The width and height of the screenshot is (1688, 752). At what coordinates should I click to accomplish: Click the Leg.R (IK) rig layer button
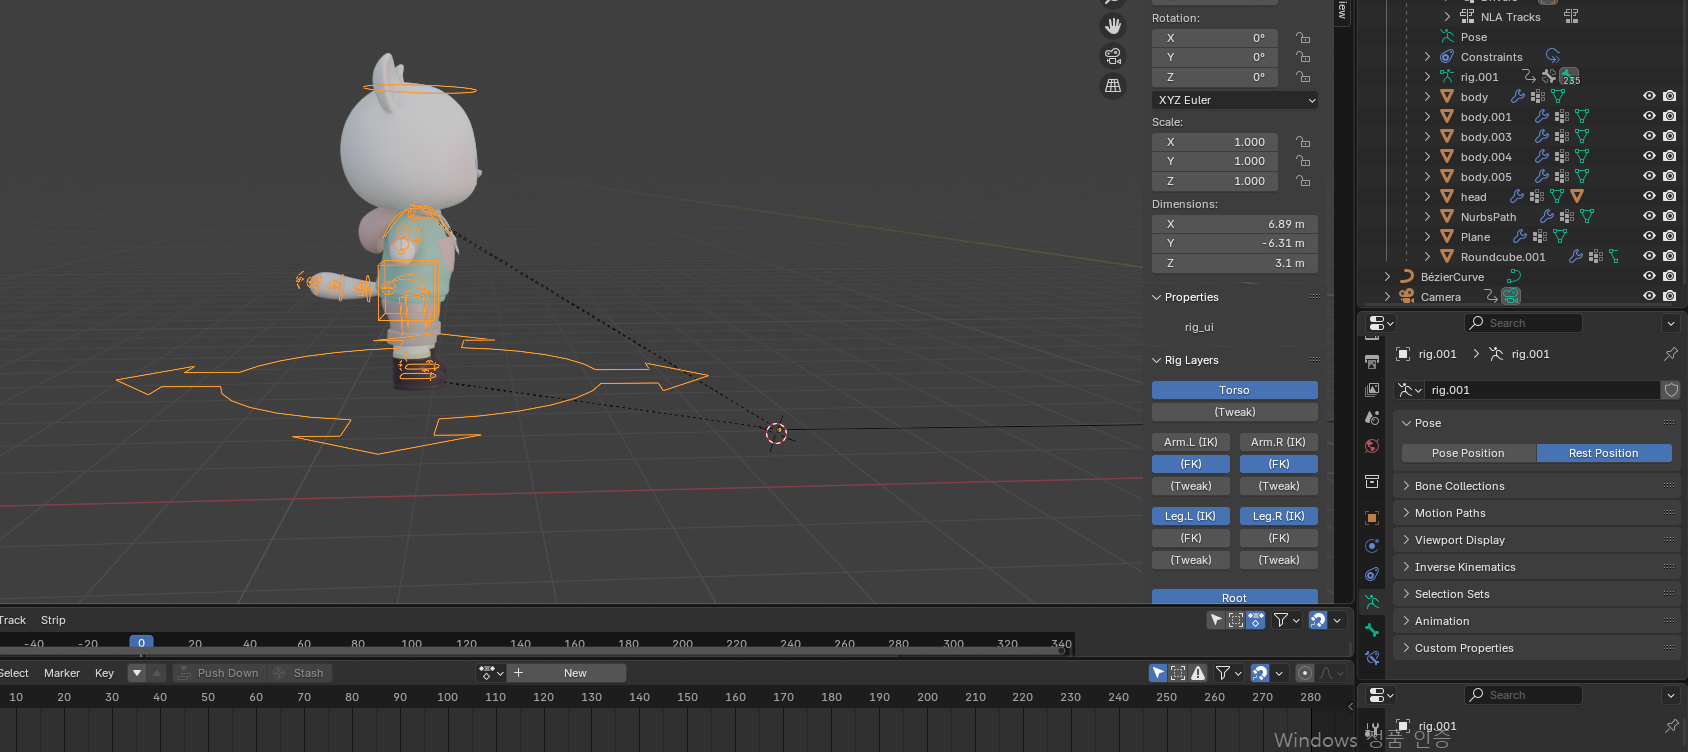1279,516
